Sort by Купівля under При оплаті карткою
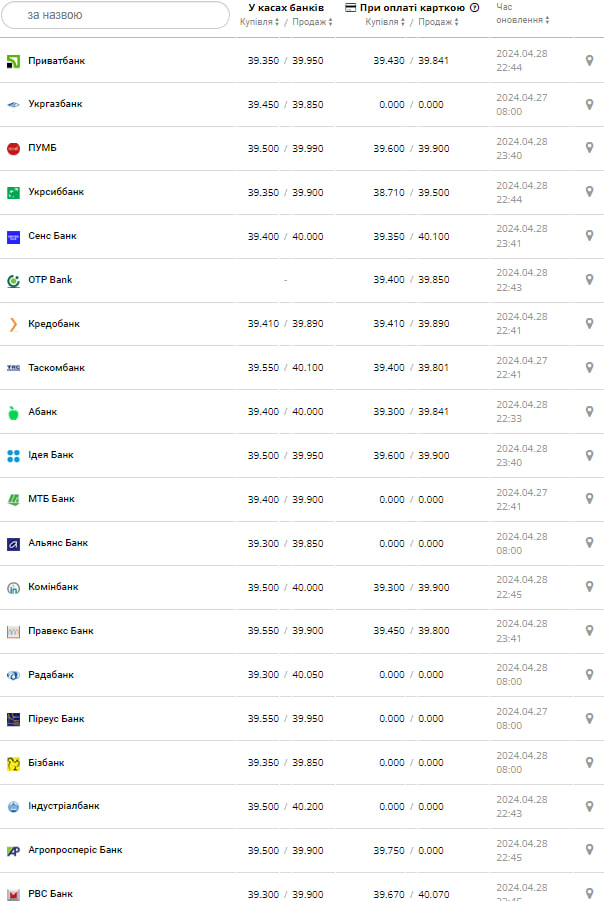This screenshot has width=604, height=901. click(x=386, y=22)
